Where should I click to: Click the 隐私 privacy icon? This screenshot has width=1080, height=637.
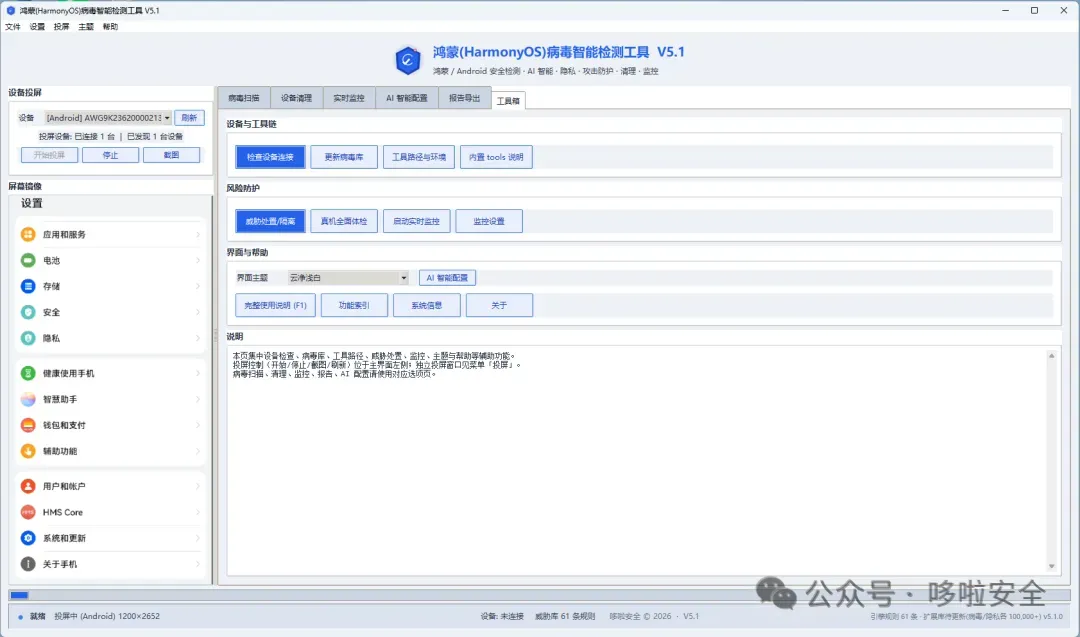pyautogui.click(x=28, y=338)
